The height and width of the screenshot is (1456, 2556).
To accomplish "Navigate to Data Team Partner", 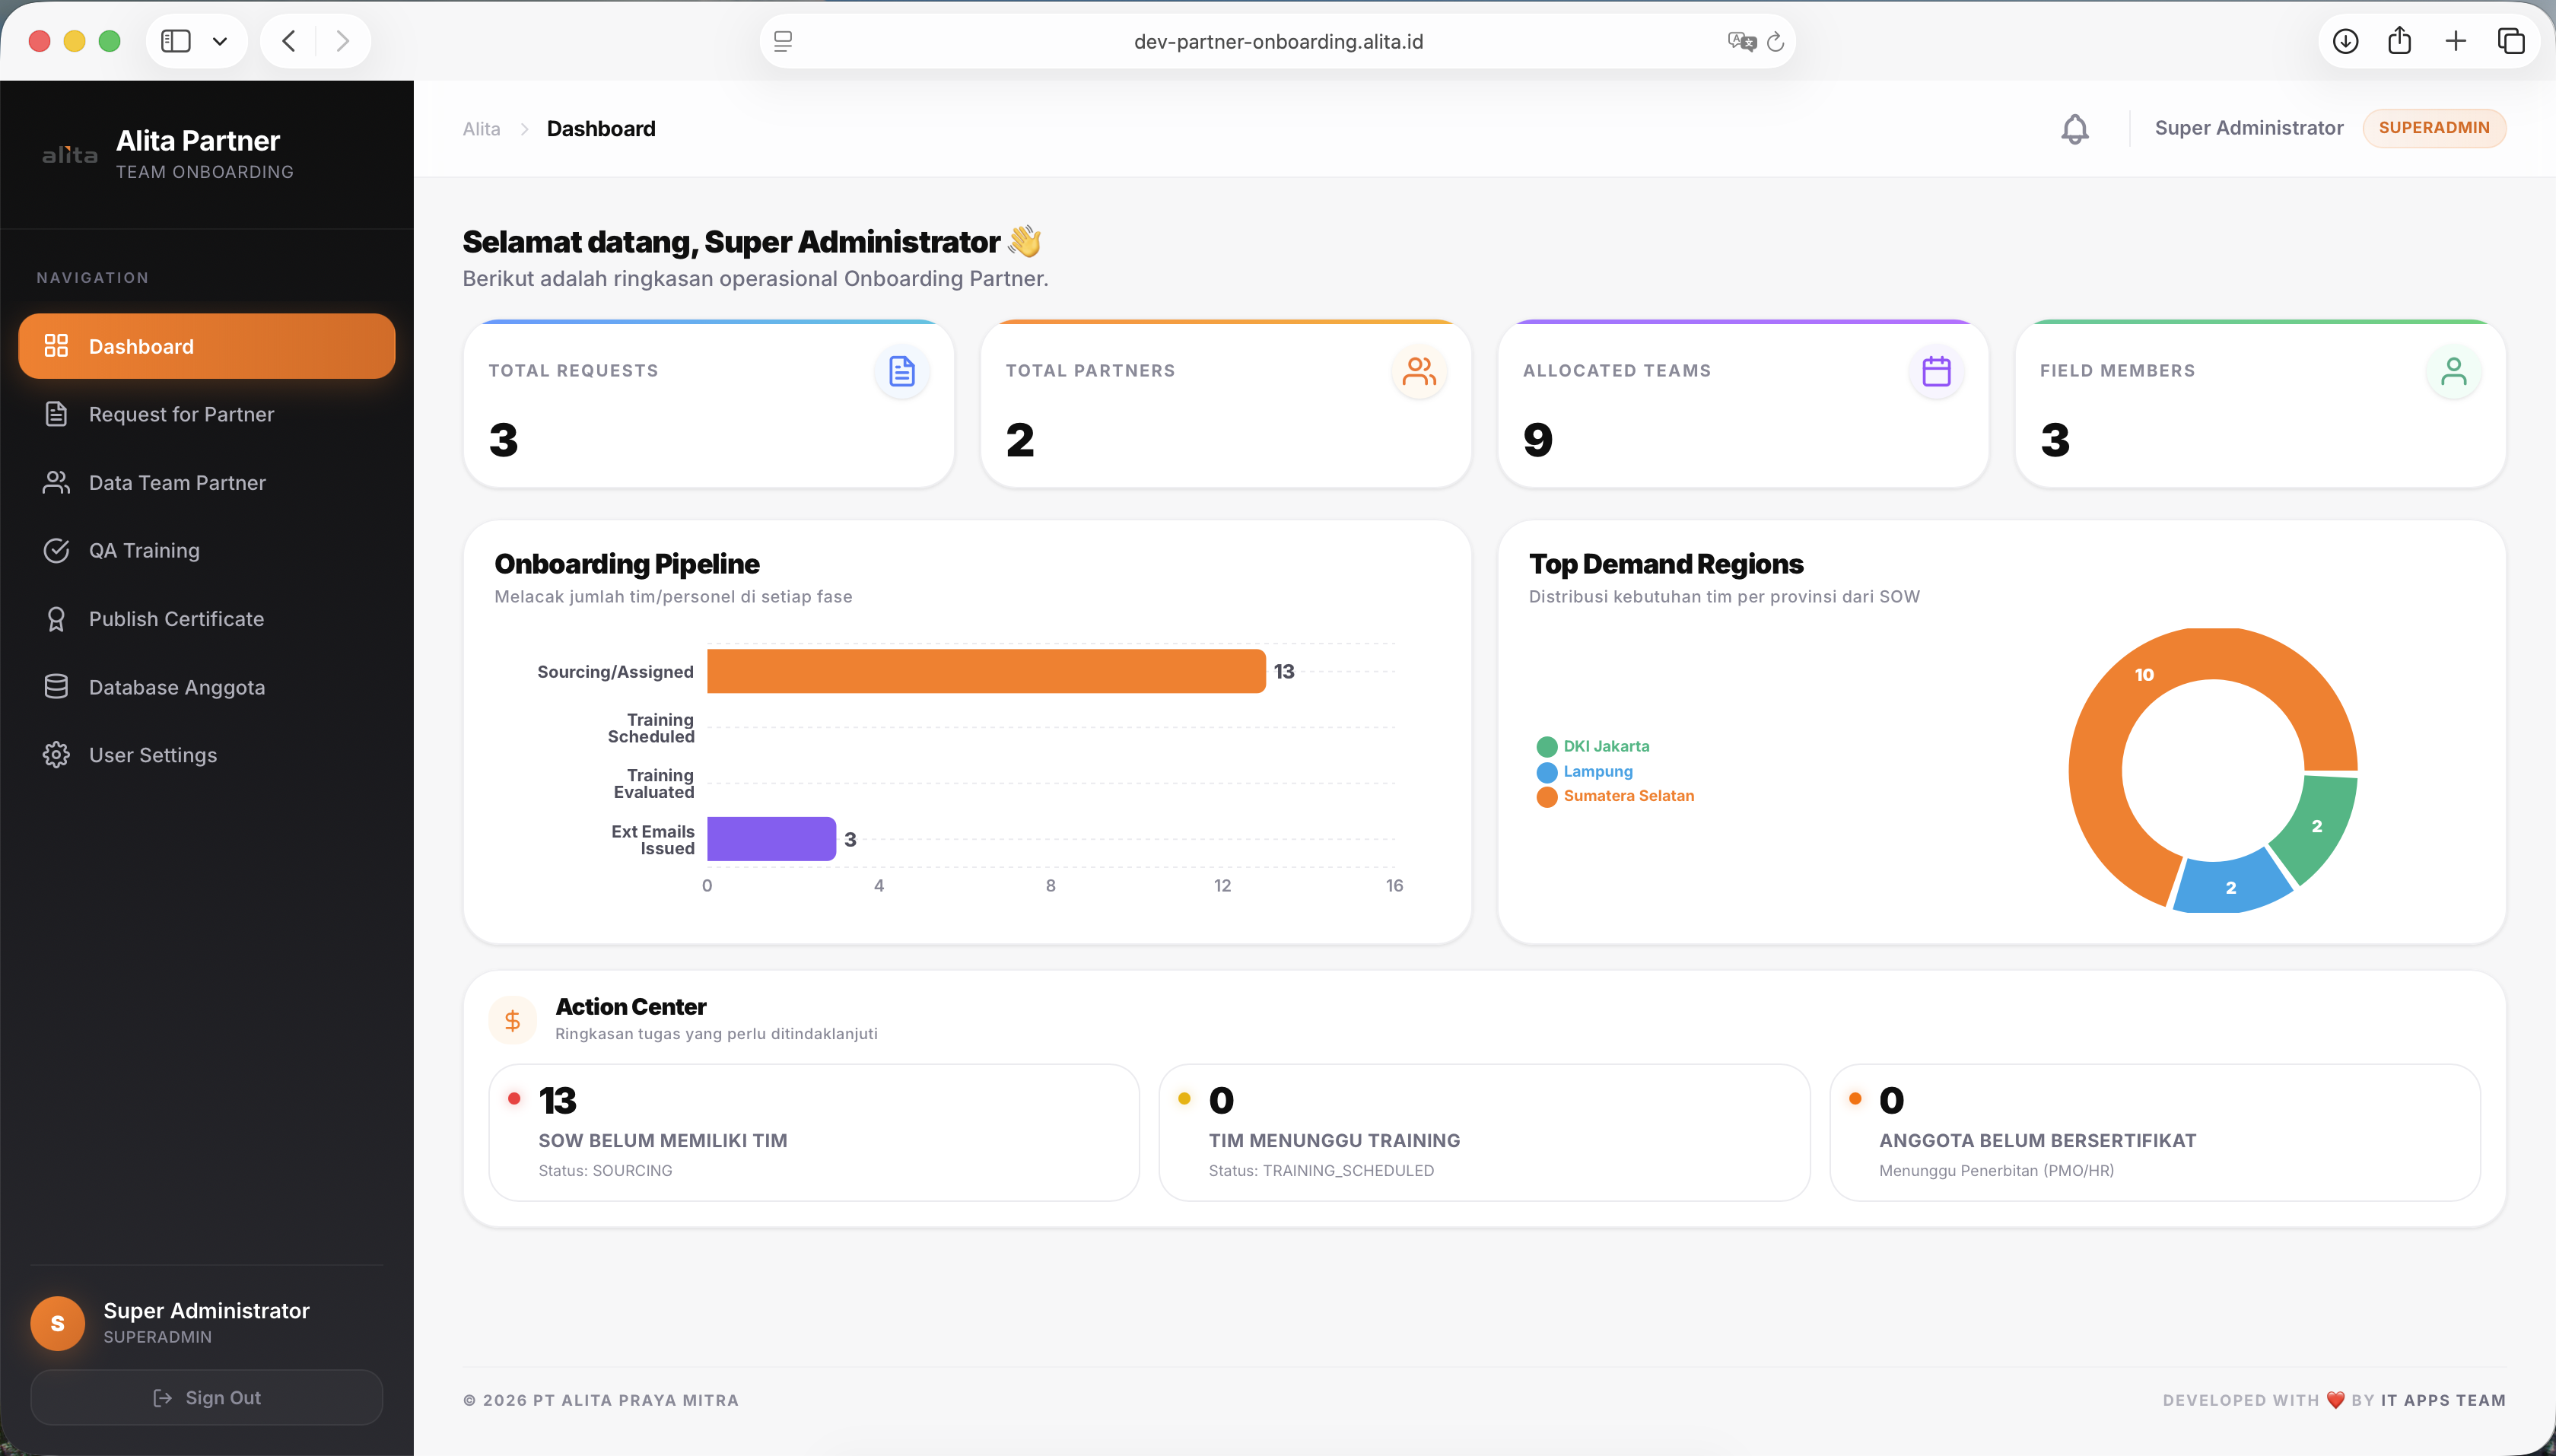I will point(207,482).
